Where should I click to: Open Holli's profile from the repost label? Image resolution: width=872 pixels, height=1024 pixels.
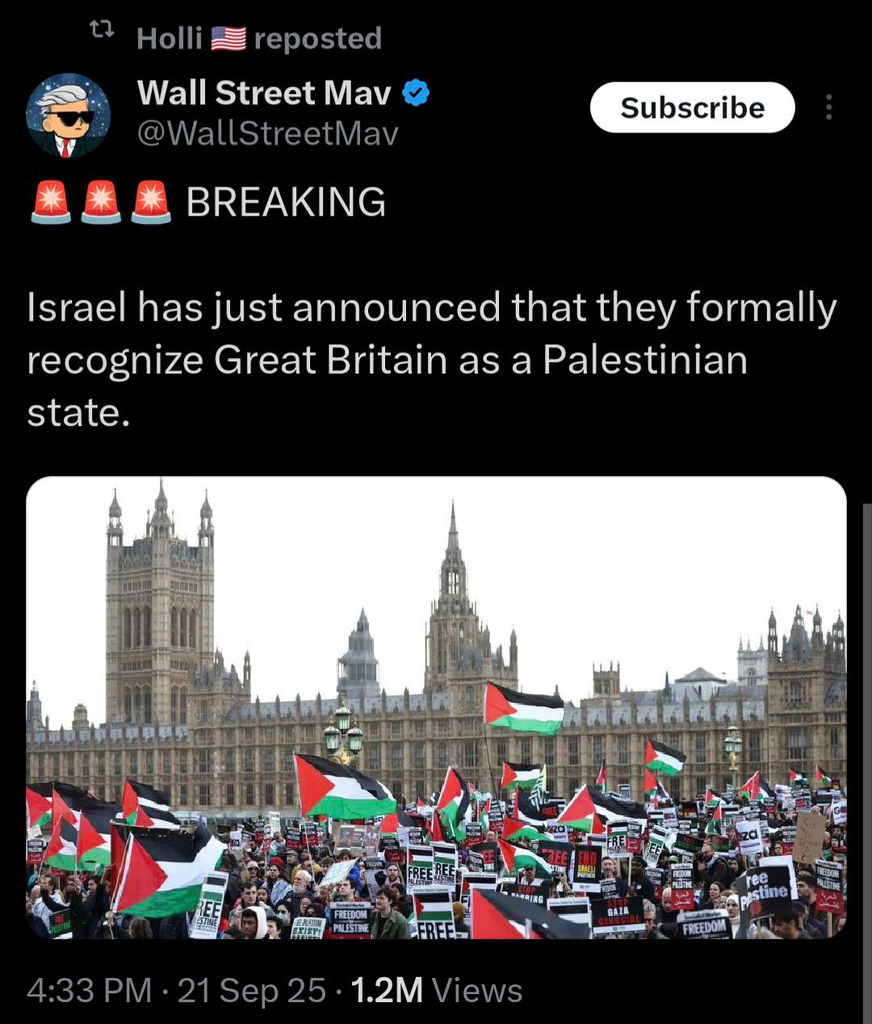point(169,39)
